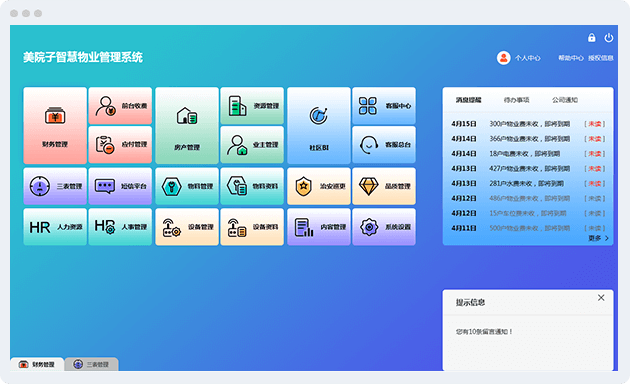Switch to the 公司通知 tab

pyautogui.click(x=565, y=100)
